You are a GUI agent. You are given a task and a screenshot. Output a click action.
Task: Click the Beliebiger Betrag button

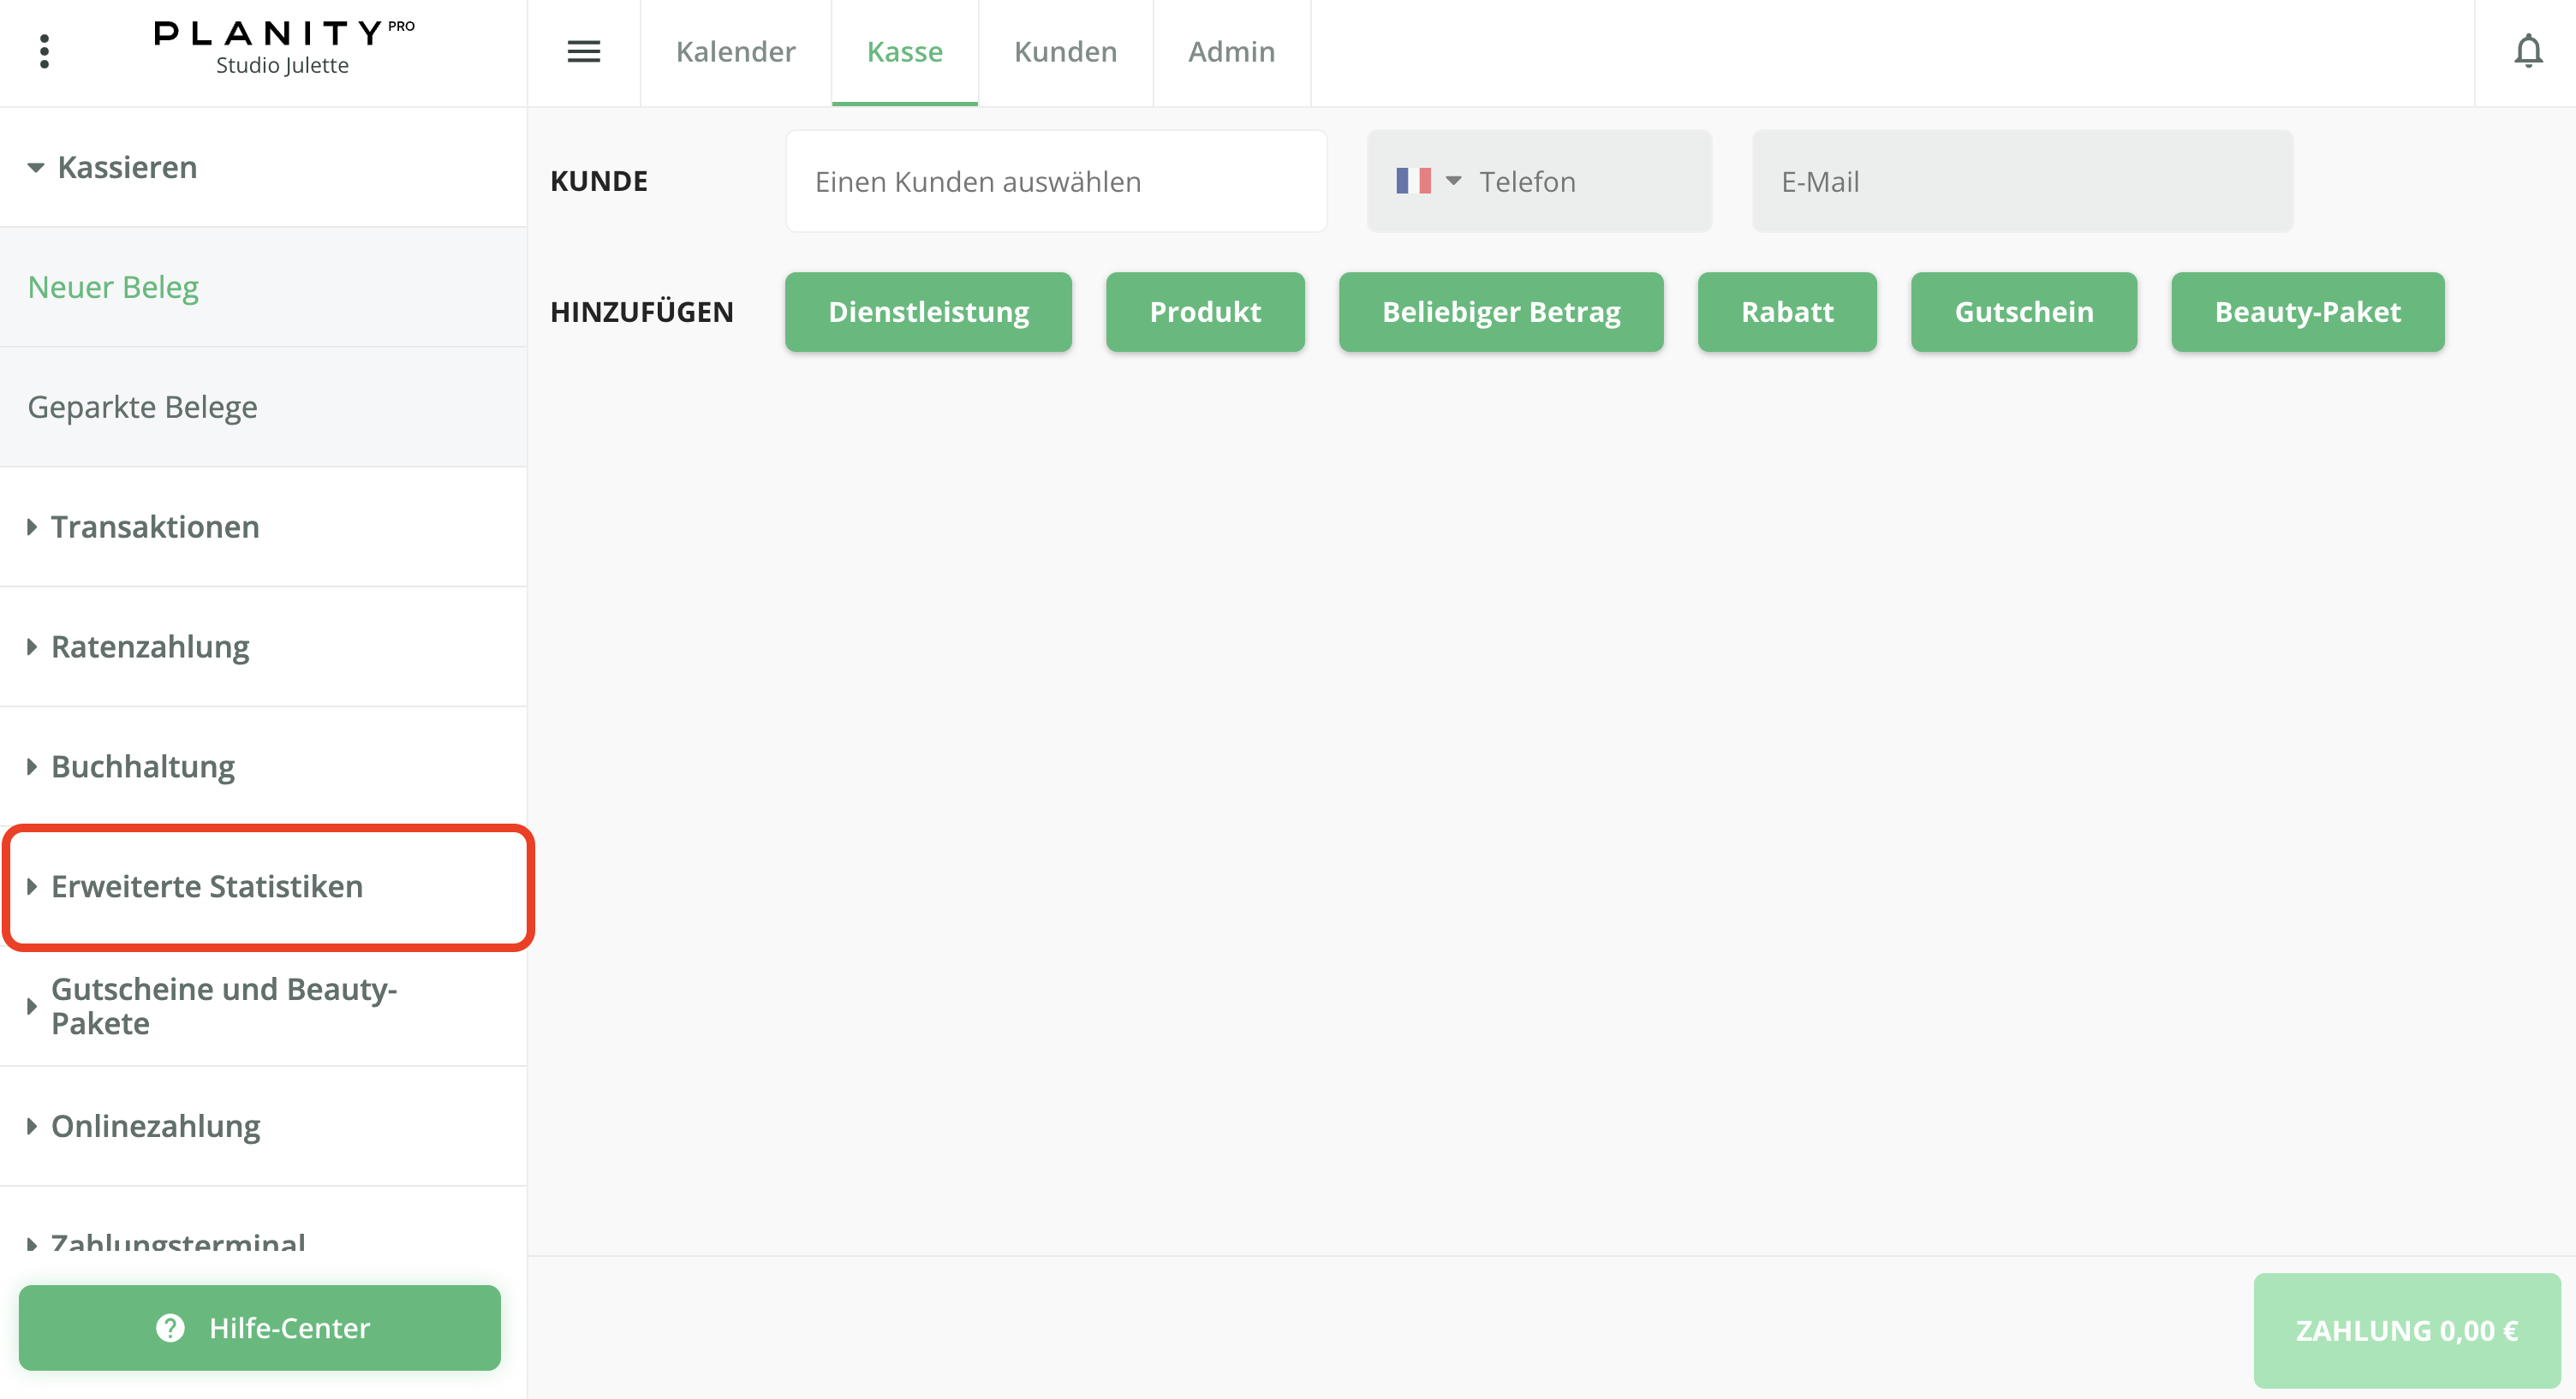1500,312
